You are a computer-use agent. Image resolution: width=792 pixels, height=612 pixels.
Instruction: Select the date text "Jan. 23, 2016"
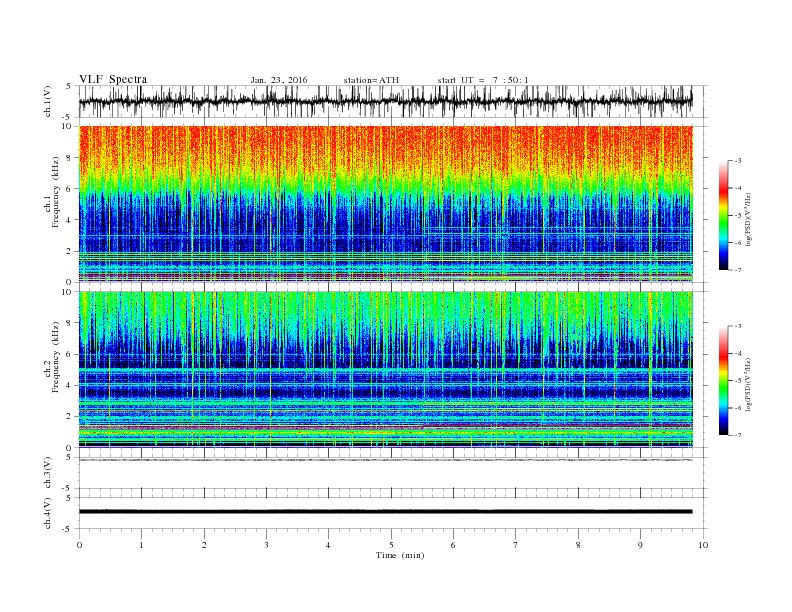[x=279, y=80]
